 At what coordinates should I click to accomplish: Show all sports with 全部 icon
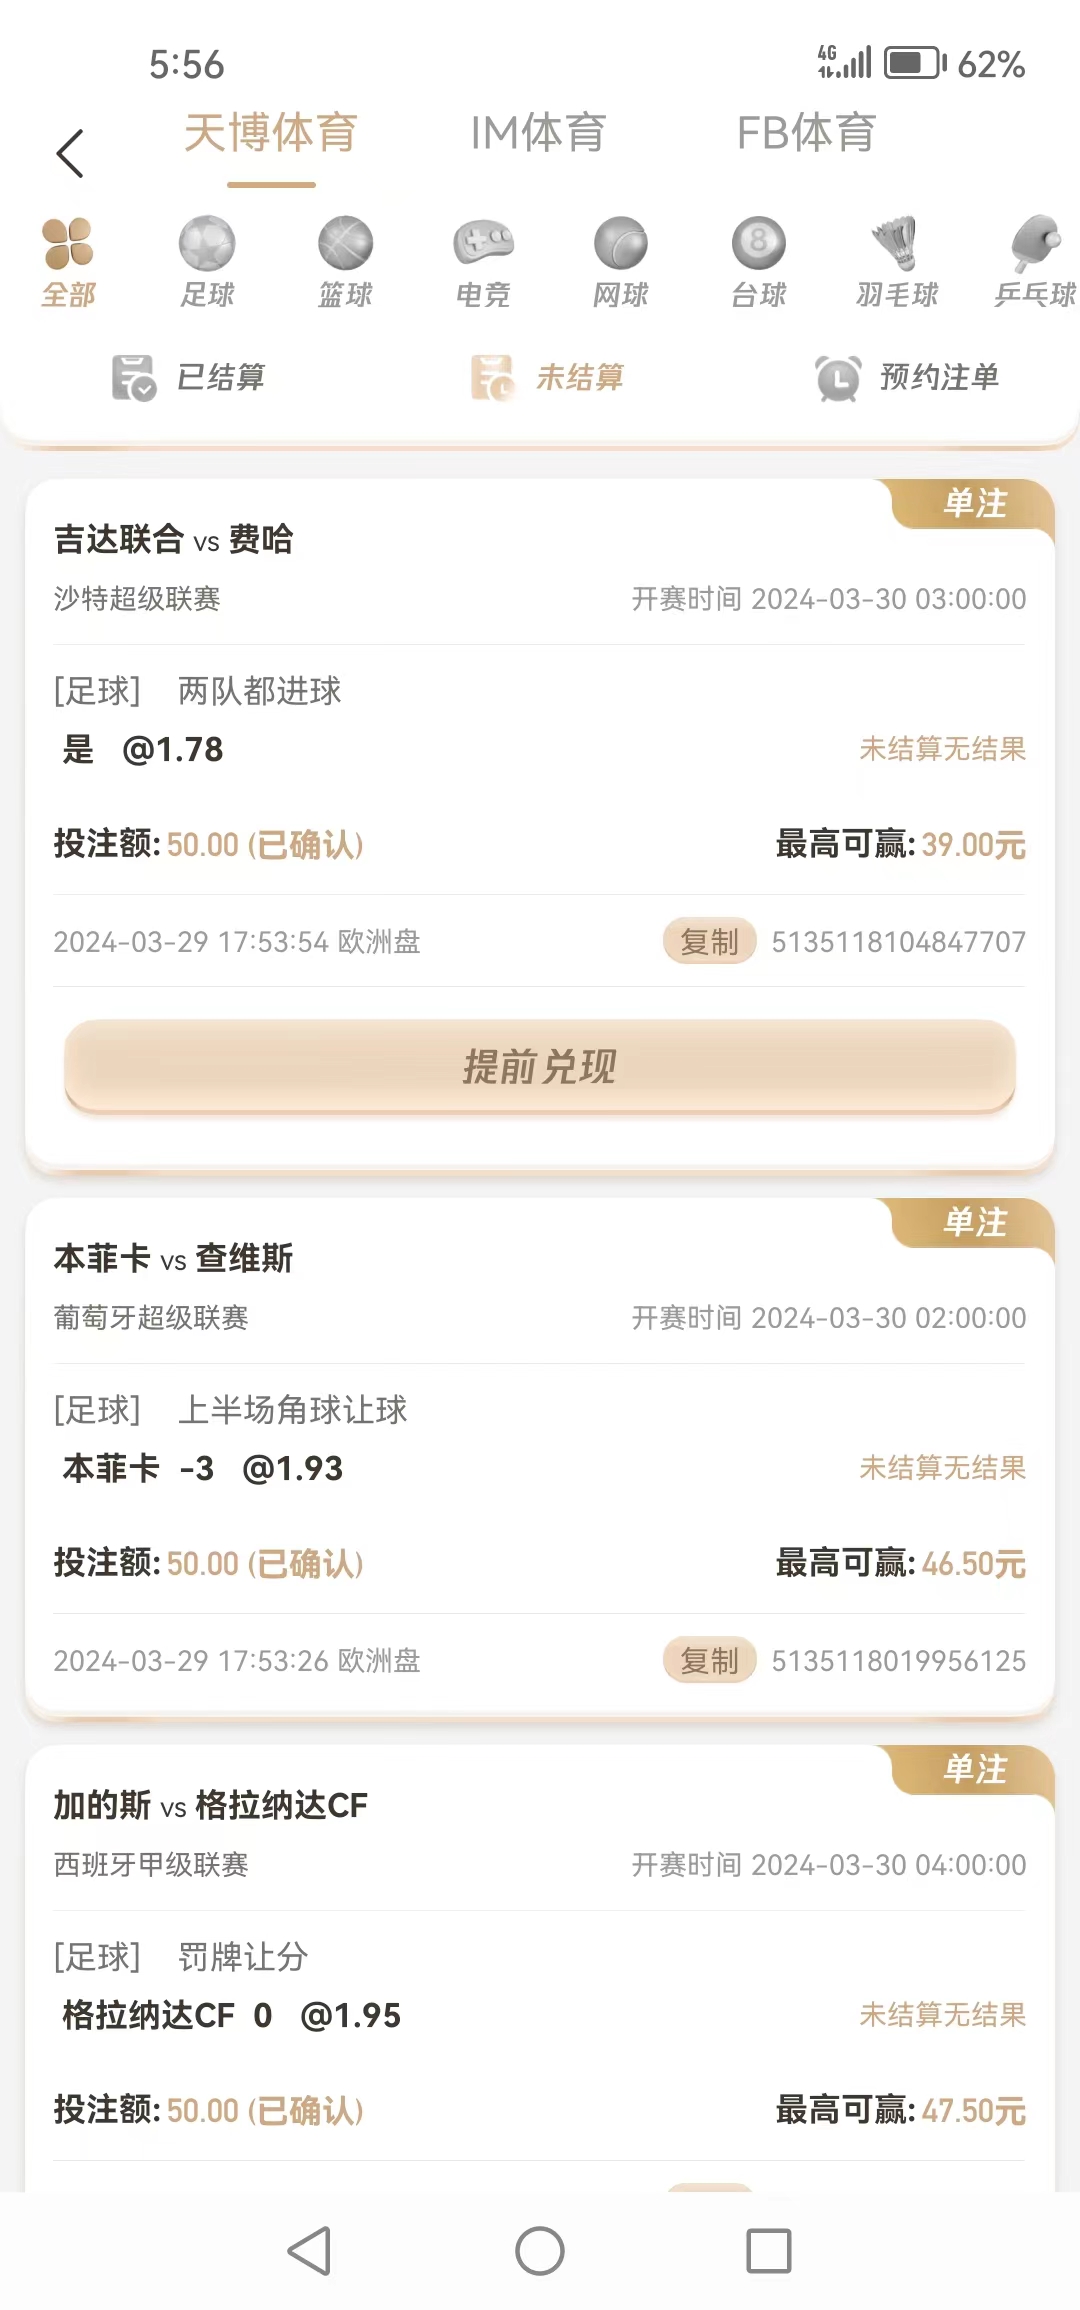click(x=68, y=245)
